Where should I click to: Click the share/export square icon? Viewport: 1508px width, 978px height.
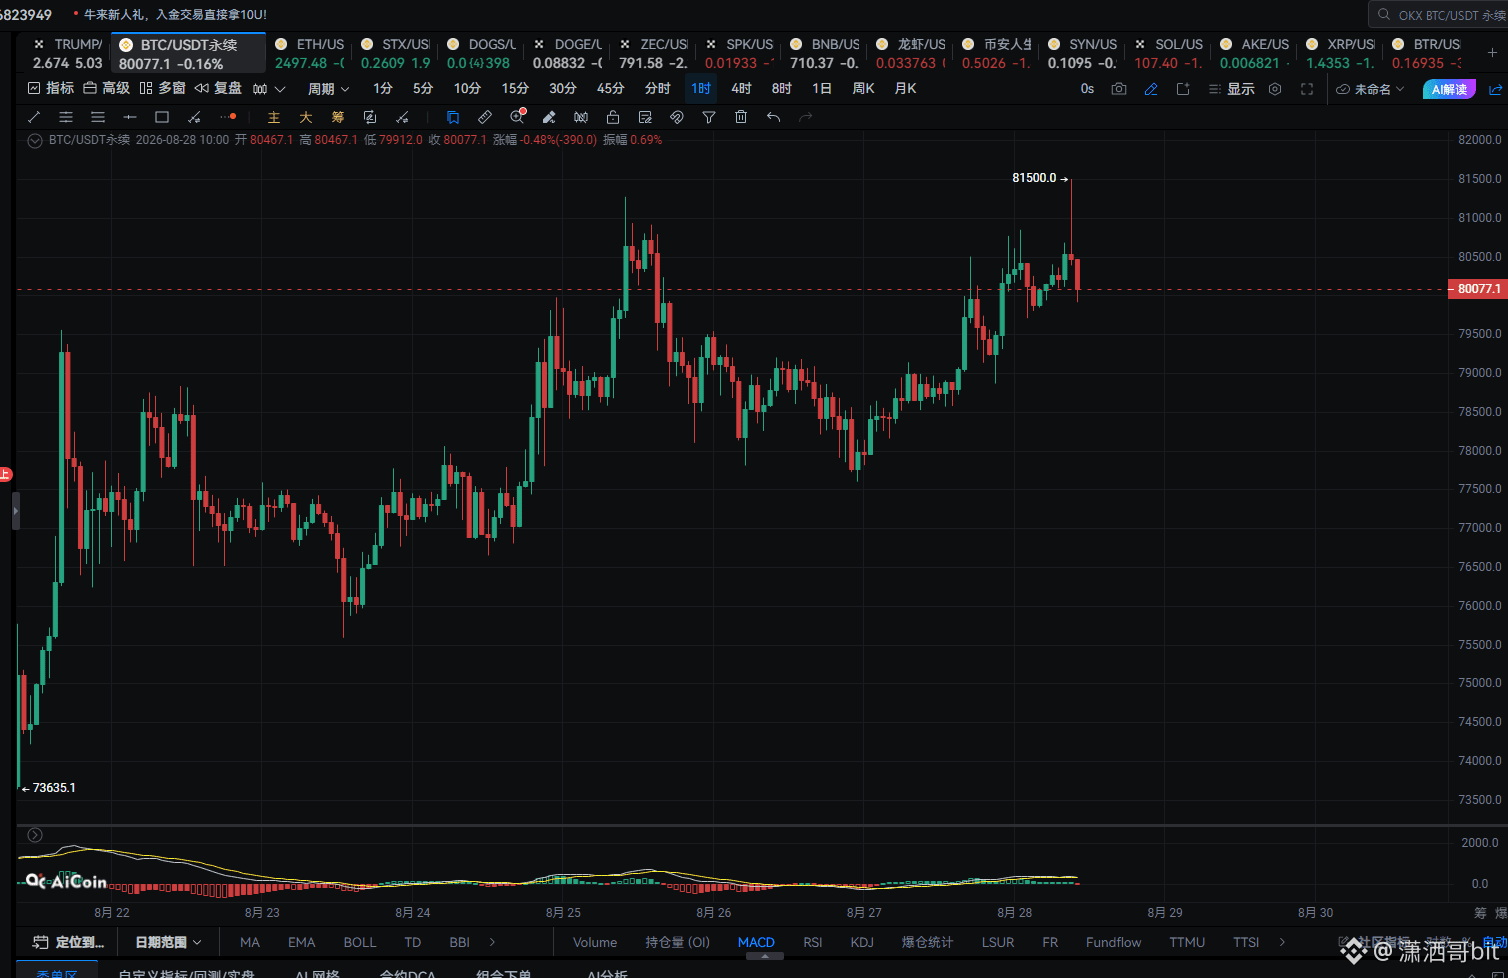(1183, 89)
